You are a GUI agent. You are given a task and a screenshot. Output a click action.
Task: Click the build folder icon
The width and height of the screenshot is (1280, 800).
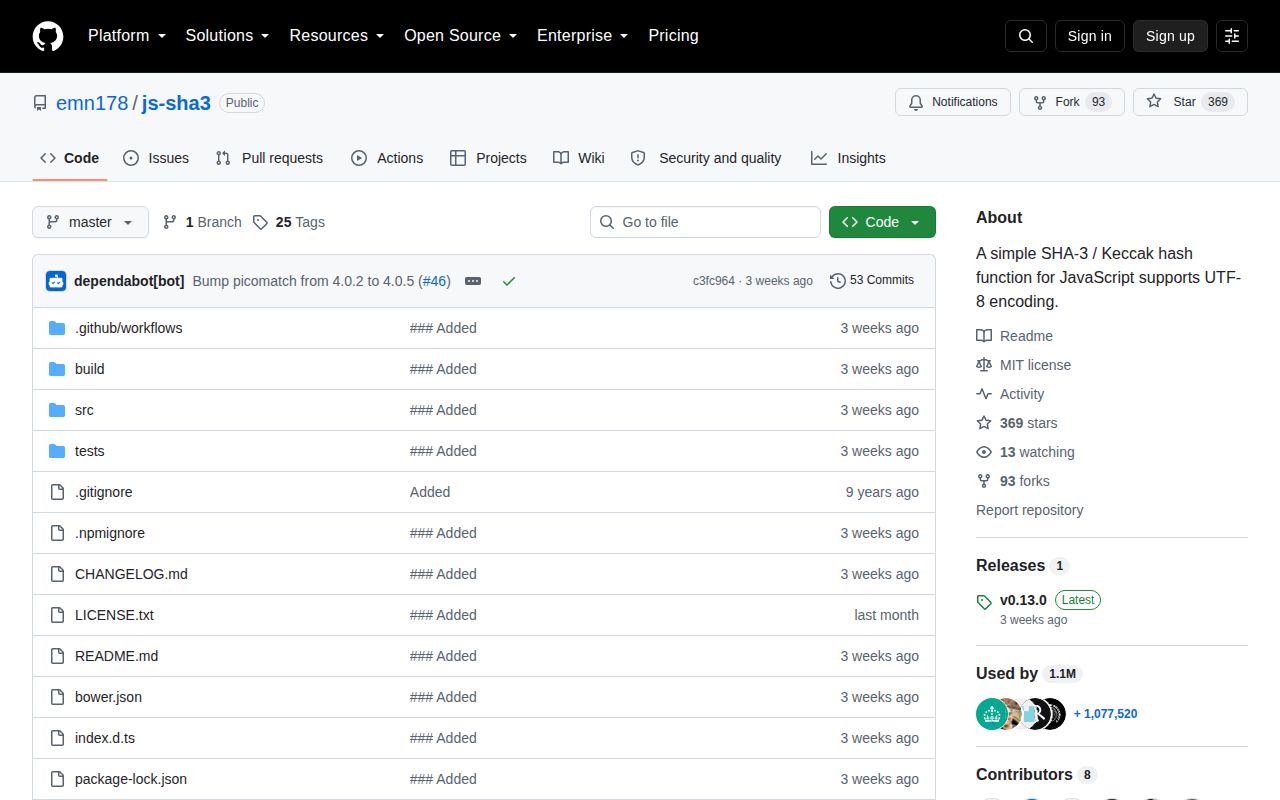click(x=57, y=369)
